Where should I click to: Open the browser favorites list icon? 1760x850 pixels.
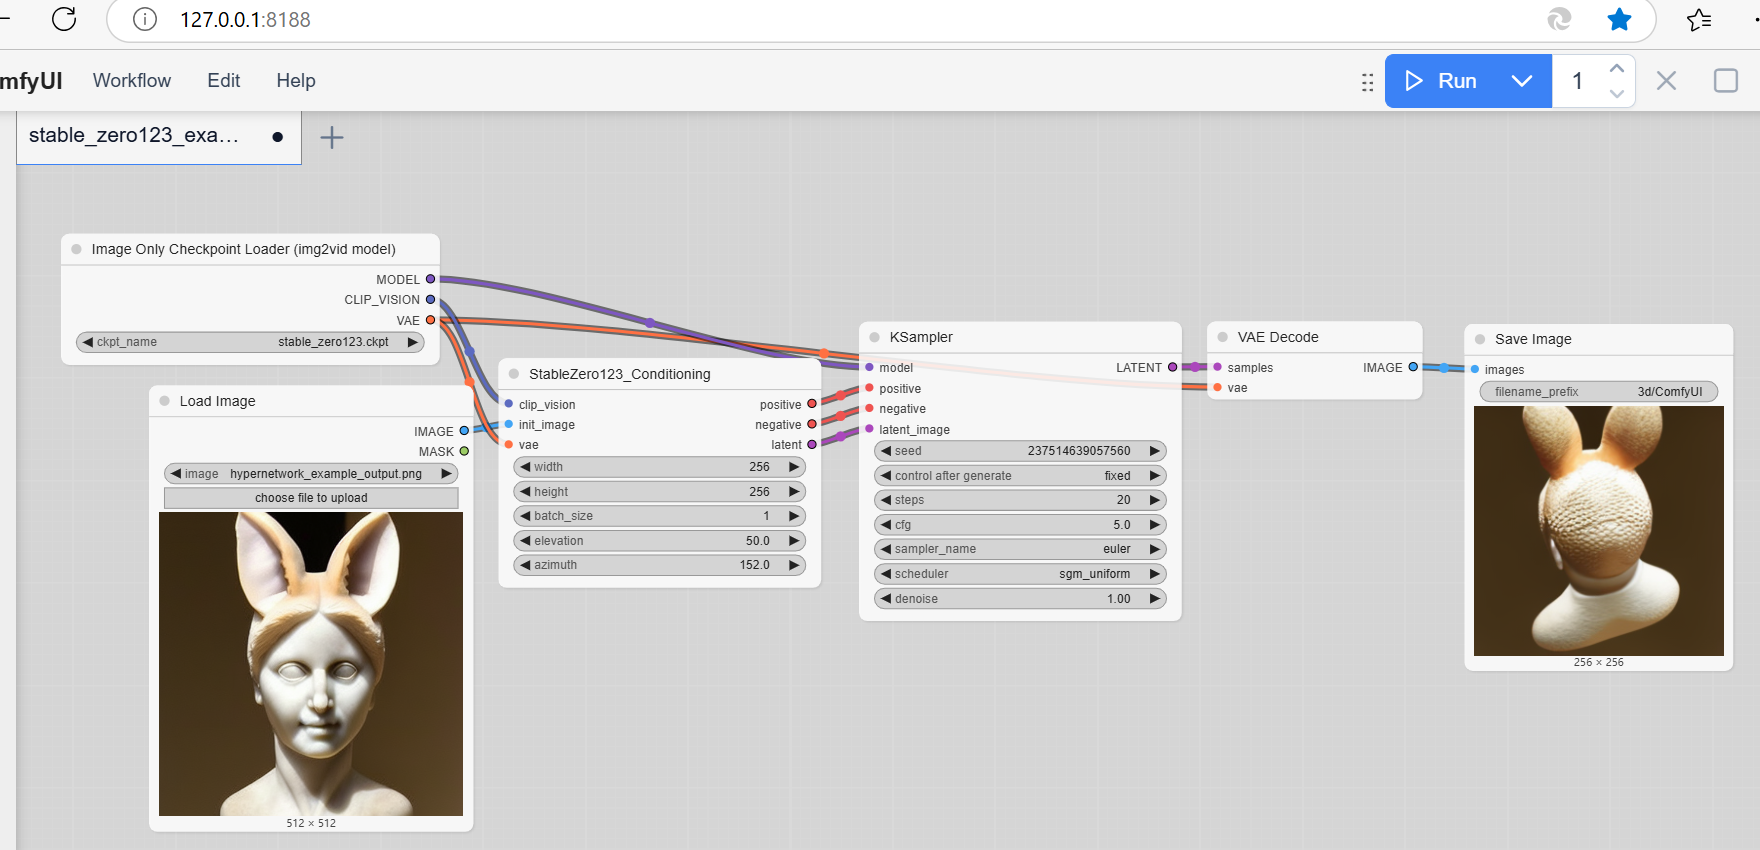1699,19
